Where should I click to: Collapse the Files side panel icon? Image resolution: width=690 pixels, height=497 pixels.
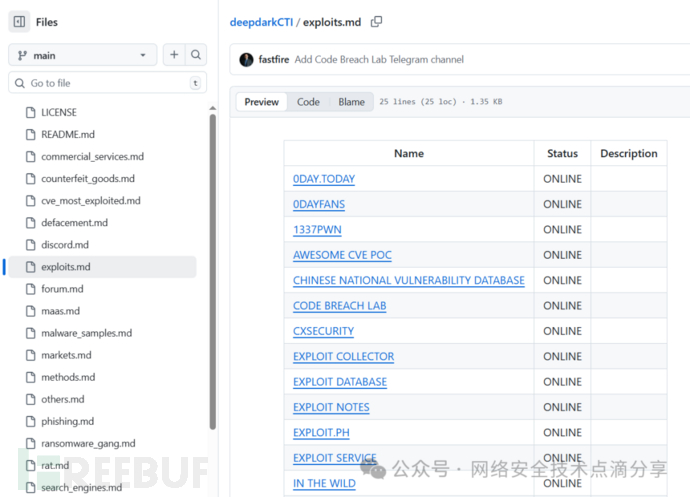click(x=19, y=22)
